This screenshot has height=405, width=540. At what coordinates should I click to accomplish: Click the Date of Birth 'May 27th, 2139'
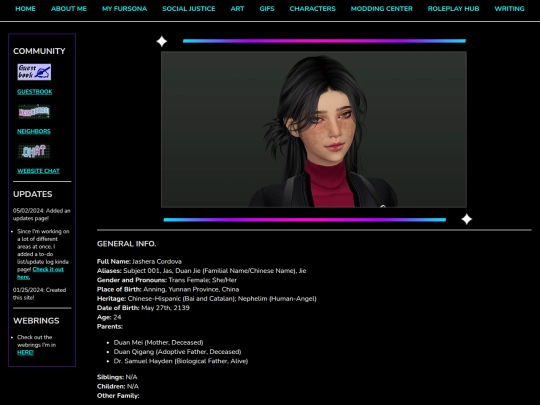[x=143, y=308]
